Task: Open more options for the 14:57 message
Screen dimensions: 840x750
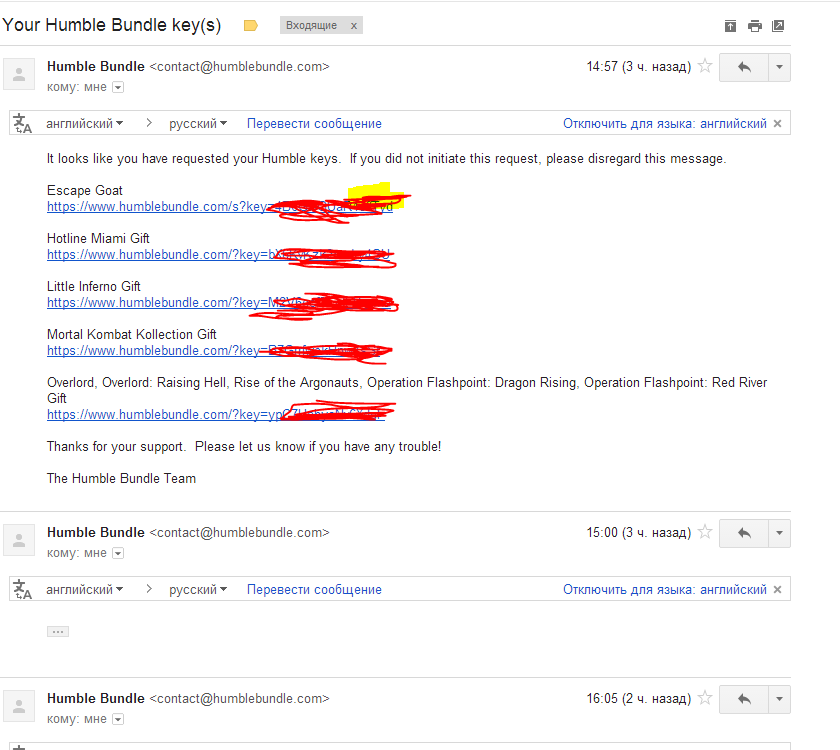Action: point(779,67)
